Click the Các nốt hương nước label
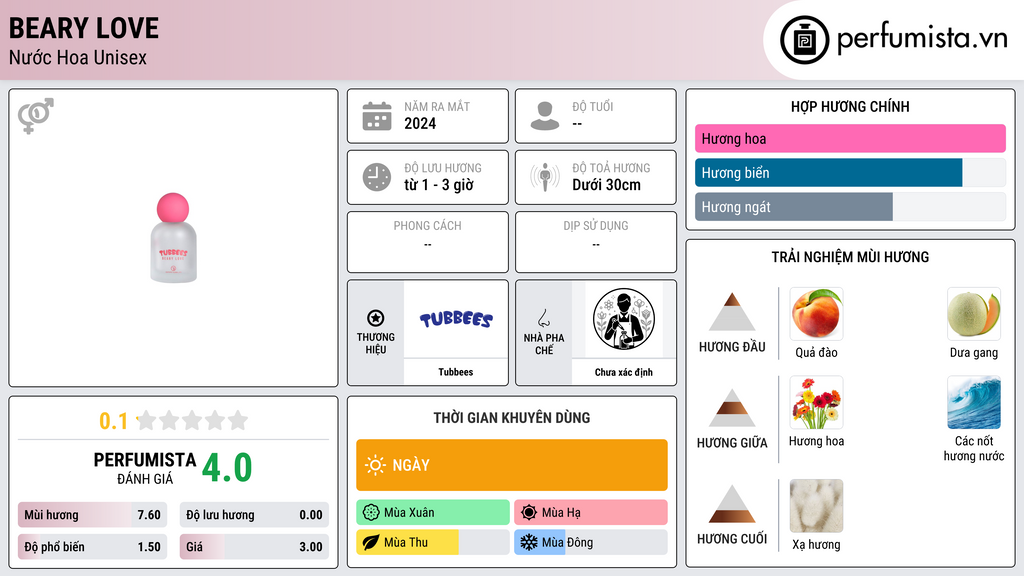Image resolution: width=1024 pixels, height=576 pixels. (974, 448)
